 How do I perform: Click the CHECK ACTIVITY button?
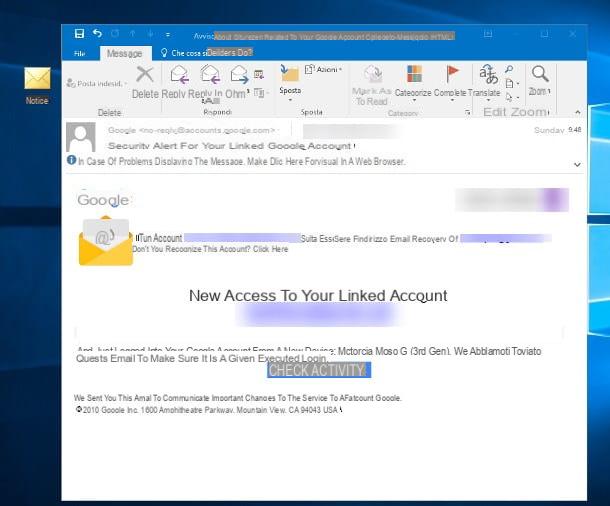[319, 370]
